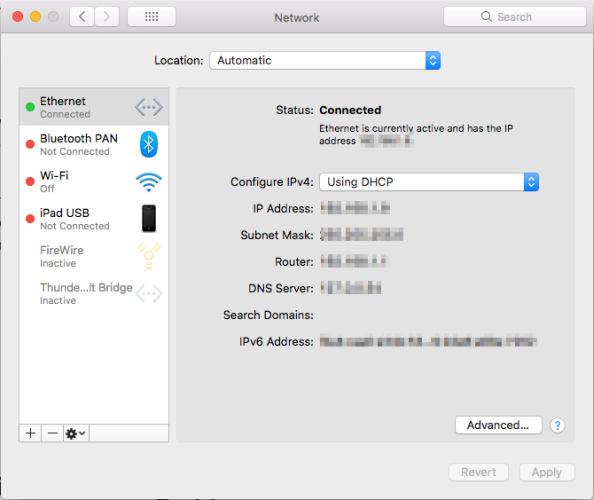Click the Bluetooth icon for Bluetooth PAN
Viewport: 594px width, 500px height.
(148, 144)
